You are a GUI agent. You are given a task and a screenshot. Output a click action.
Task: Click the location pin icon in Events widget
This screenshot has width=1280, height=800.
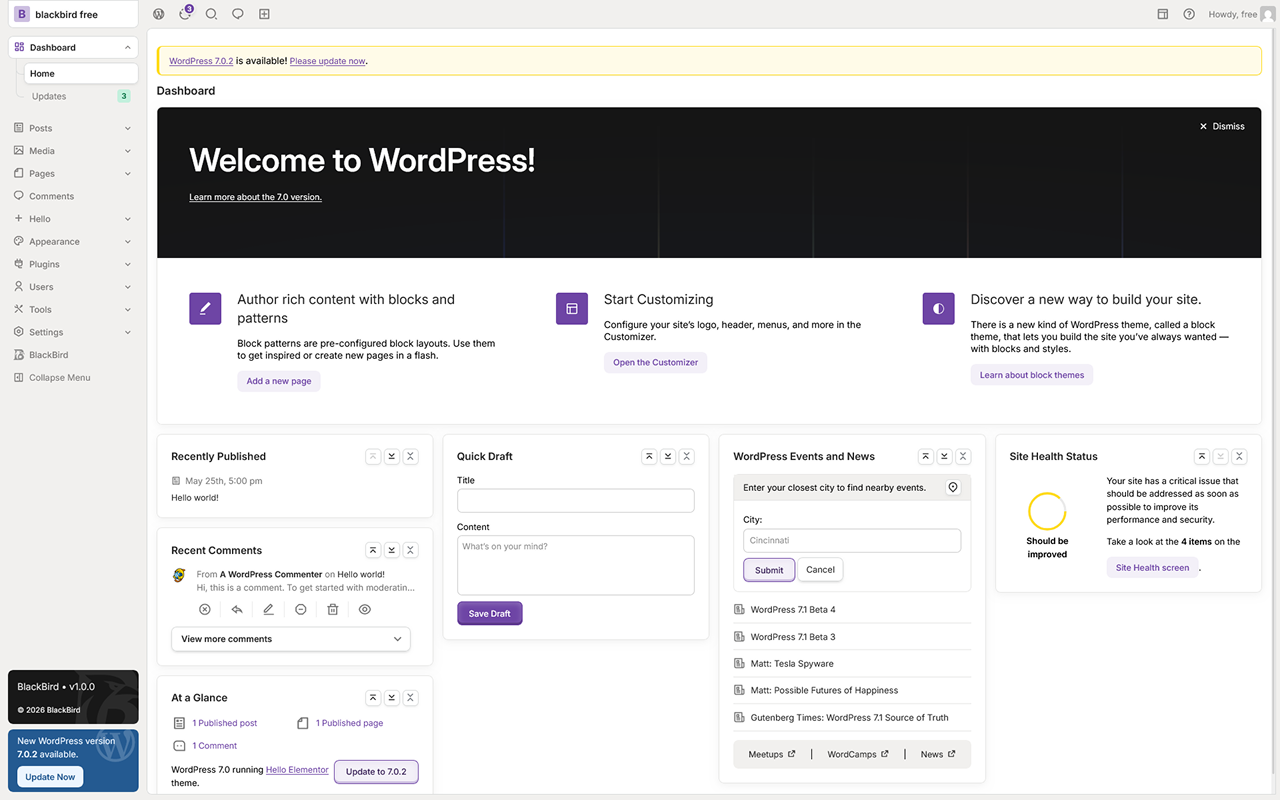(953, 487)
